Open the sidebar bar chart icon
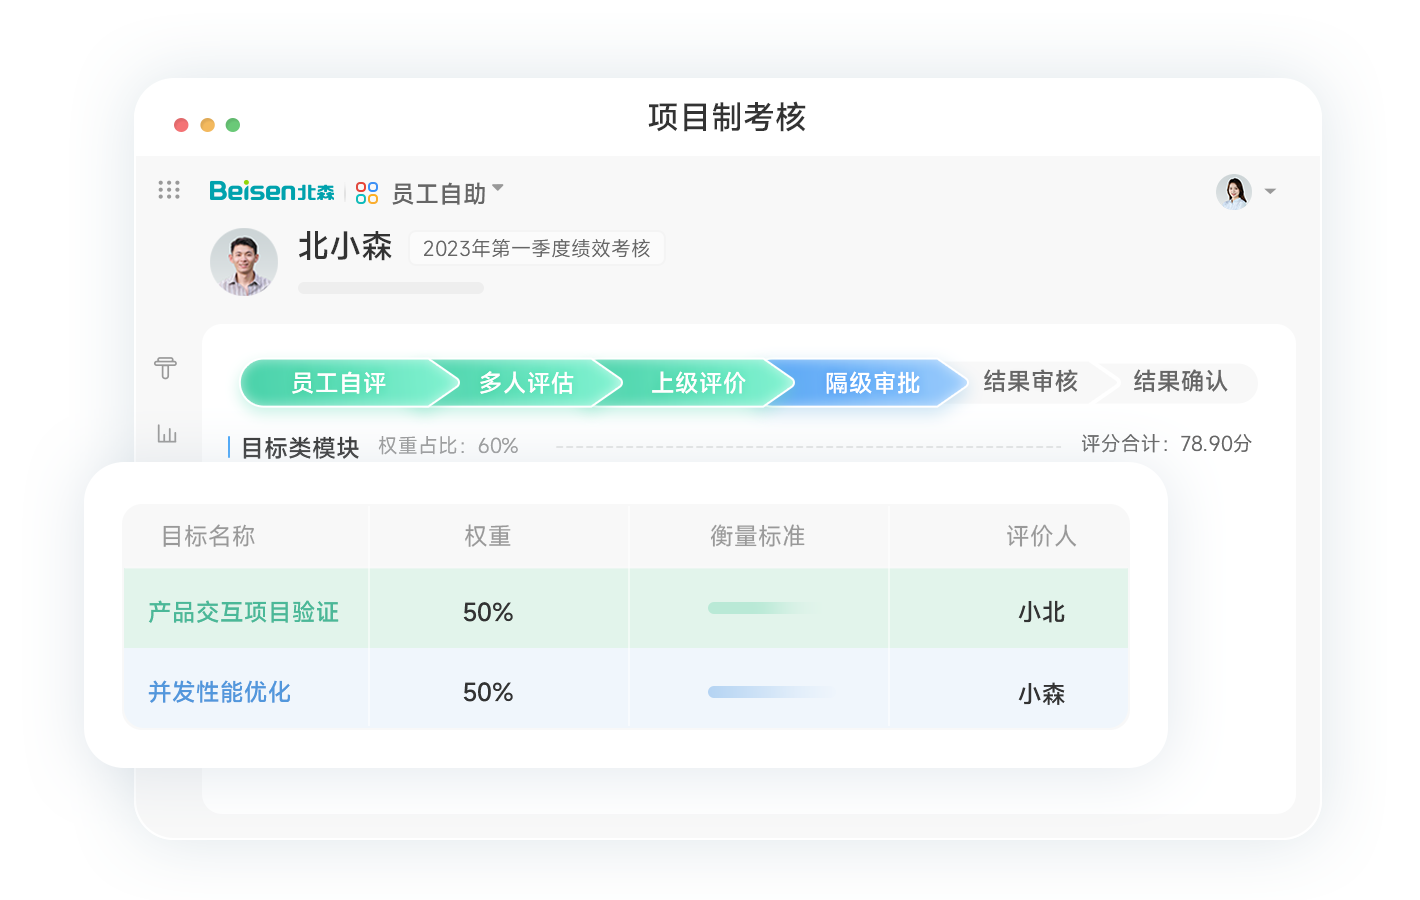Viewport: 1420px width, 900px height. point(167,434)
